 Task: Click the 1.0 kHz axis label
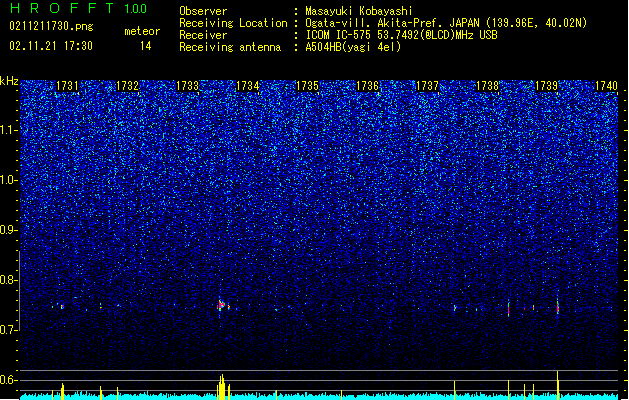pyautogui.click(x=8, y=180)
